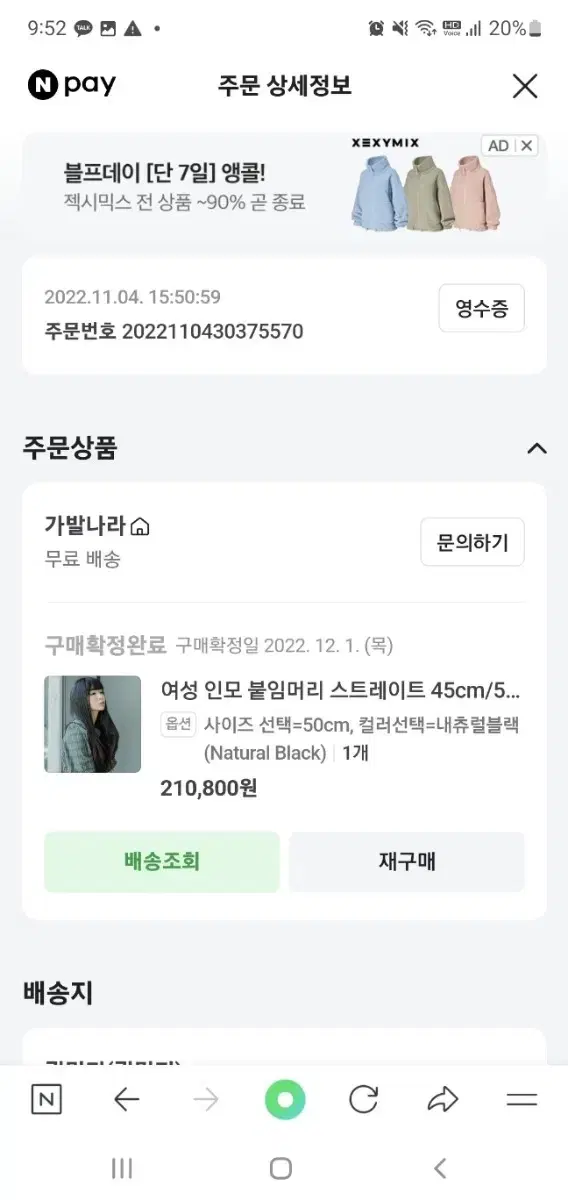The image size is (568, 1200).
Task: Go back with the browser arrow
Action: click(x=126, y=1101)
